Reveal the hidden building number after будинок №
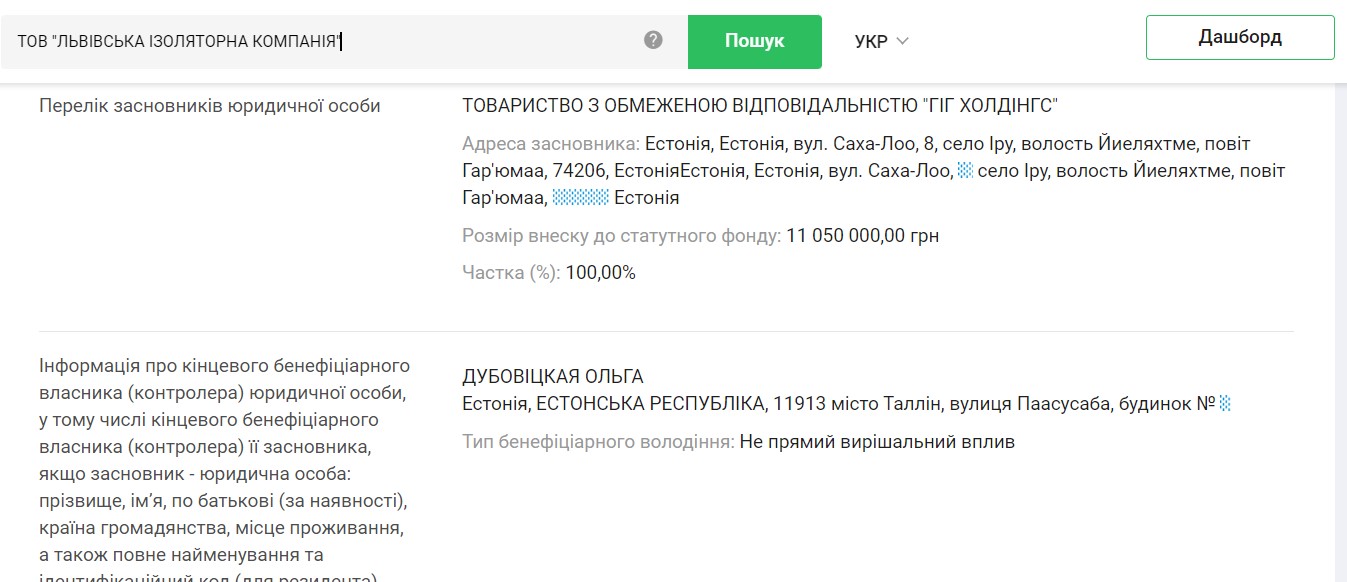 point(1225,404)
